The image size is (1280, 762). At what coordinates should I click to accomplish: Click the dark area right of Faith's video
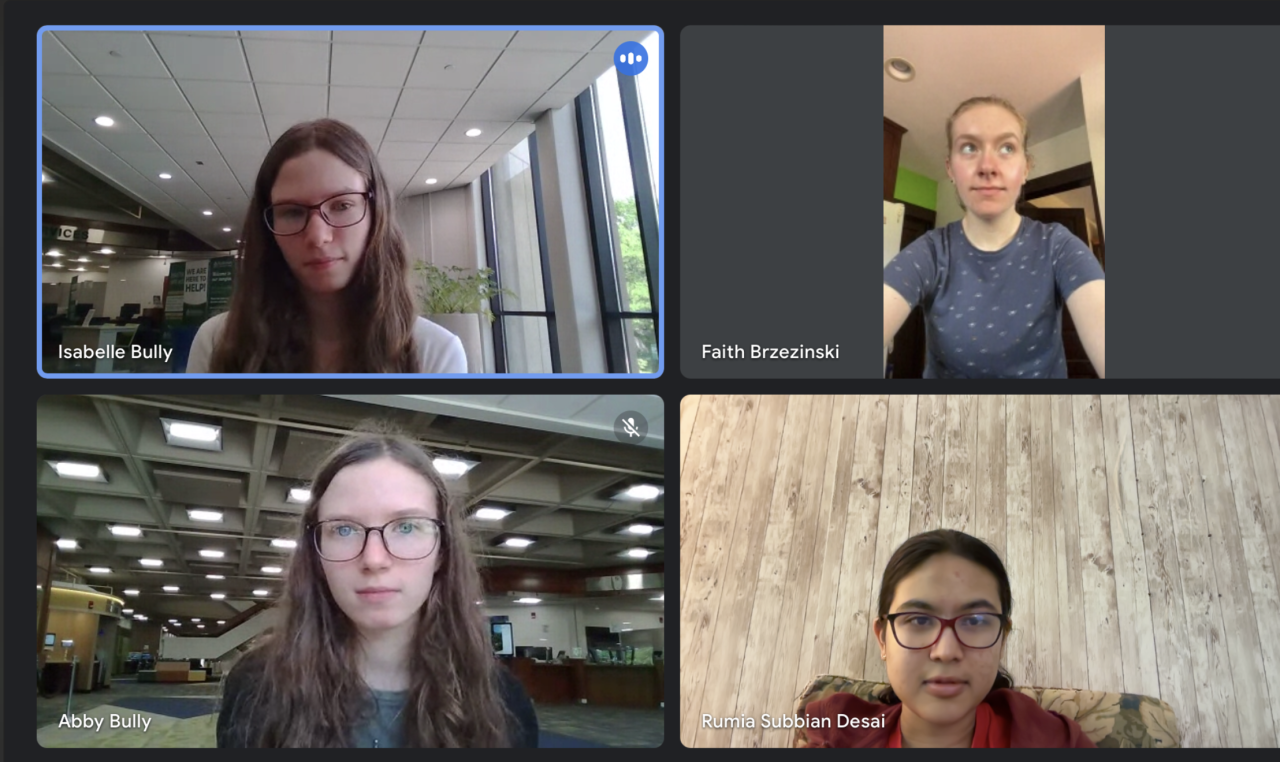1192,202
